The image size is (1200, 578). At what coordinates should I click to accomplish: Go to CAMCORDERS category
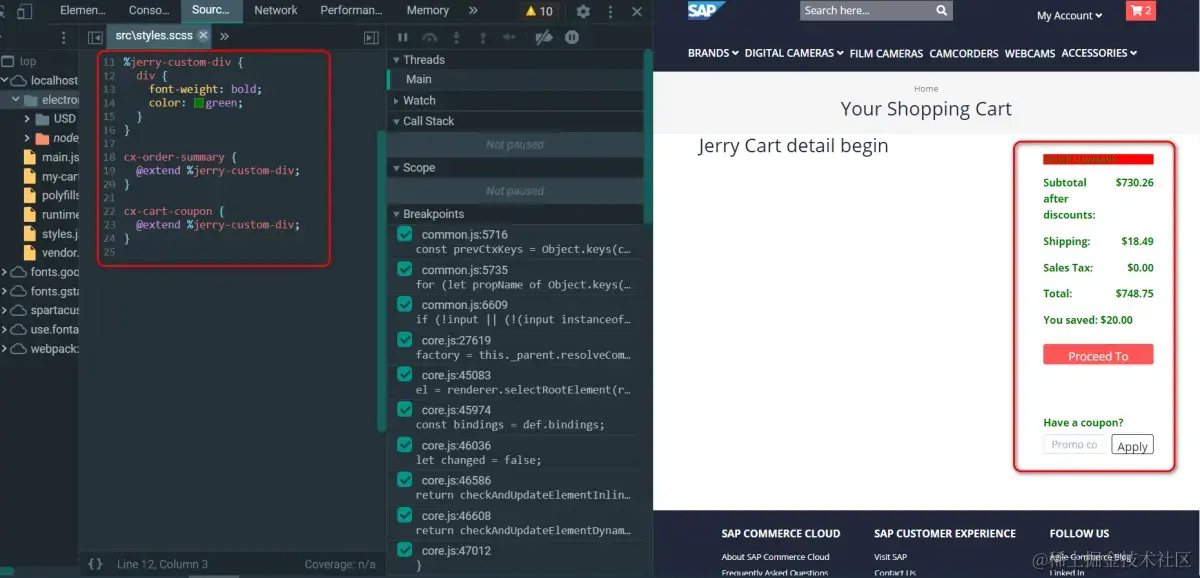click(x=964, y=54)
